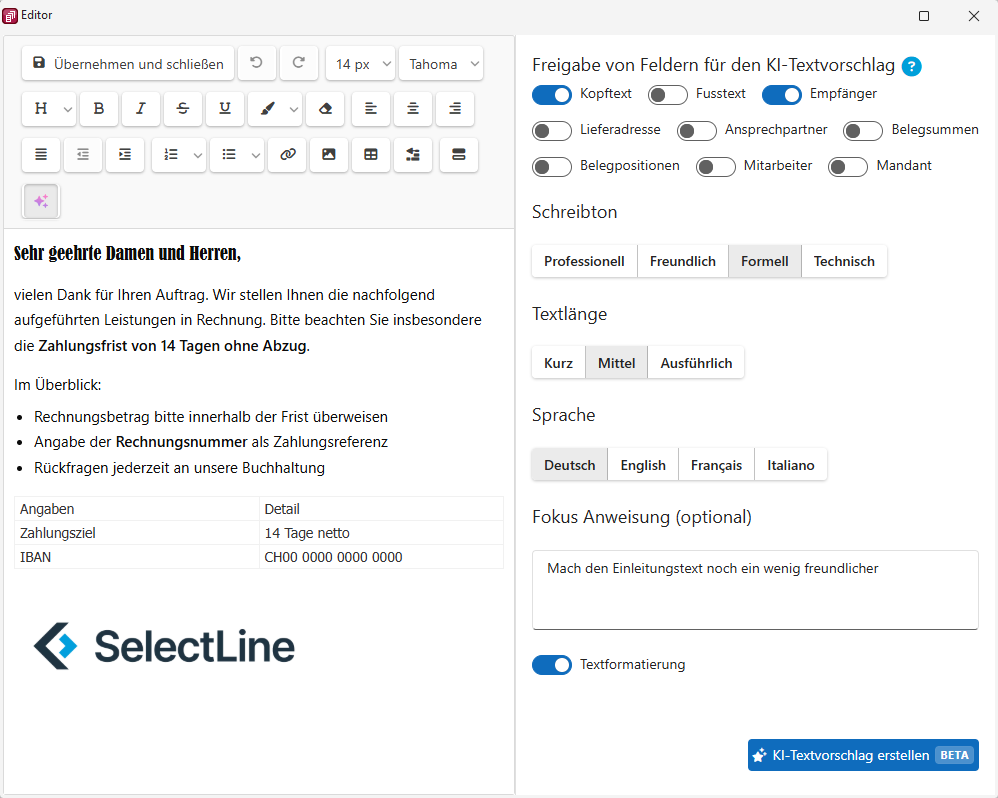The width and height of the screenshot is (998, 798).
Task: Set language to Deutsch
Action: [x=570, y=465]
